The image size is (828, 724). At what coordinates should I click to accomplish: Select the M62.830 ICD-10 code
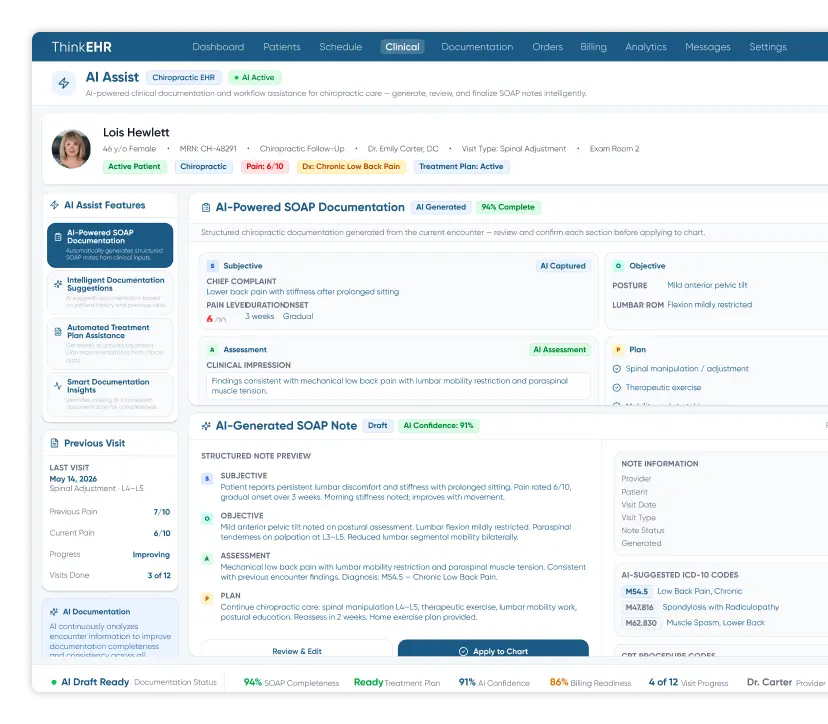pos(641,623)
